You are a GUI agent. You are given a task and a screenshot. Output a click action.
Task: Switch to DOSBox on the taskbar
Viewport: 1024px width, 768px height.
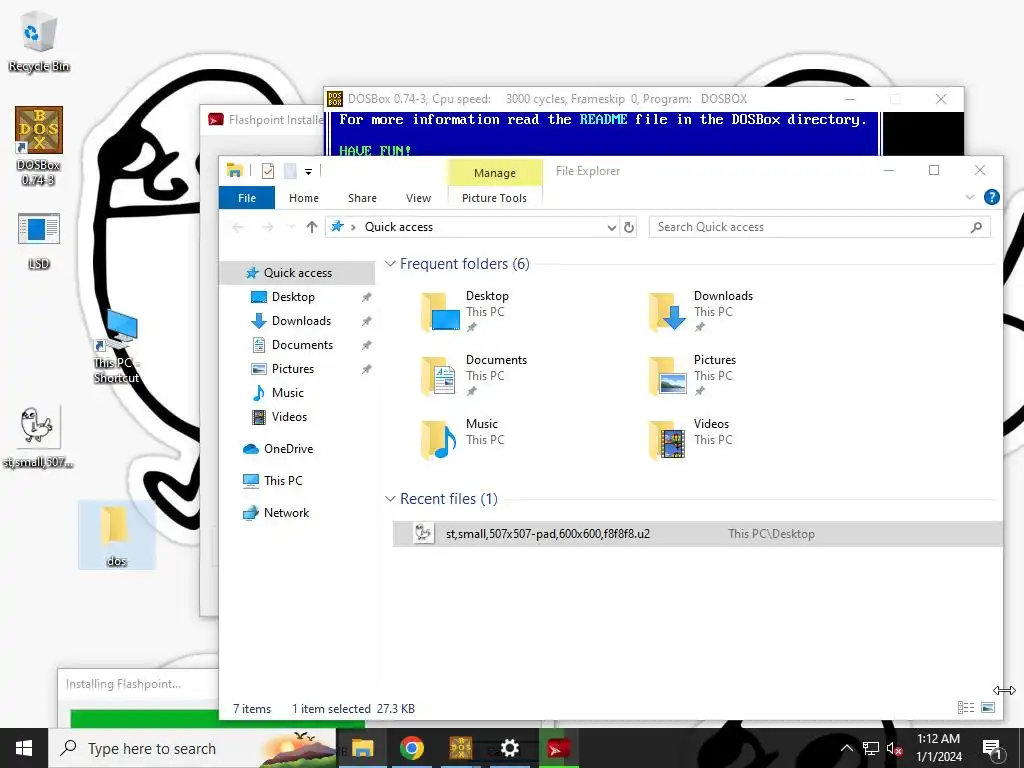pos(460,748)
